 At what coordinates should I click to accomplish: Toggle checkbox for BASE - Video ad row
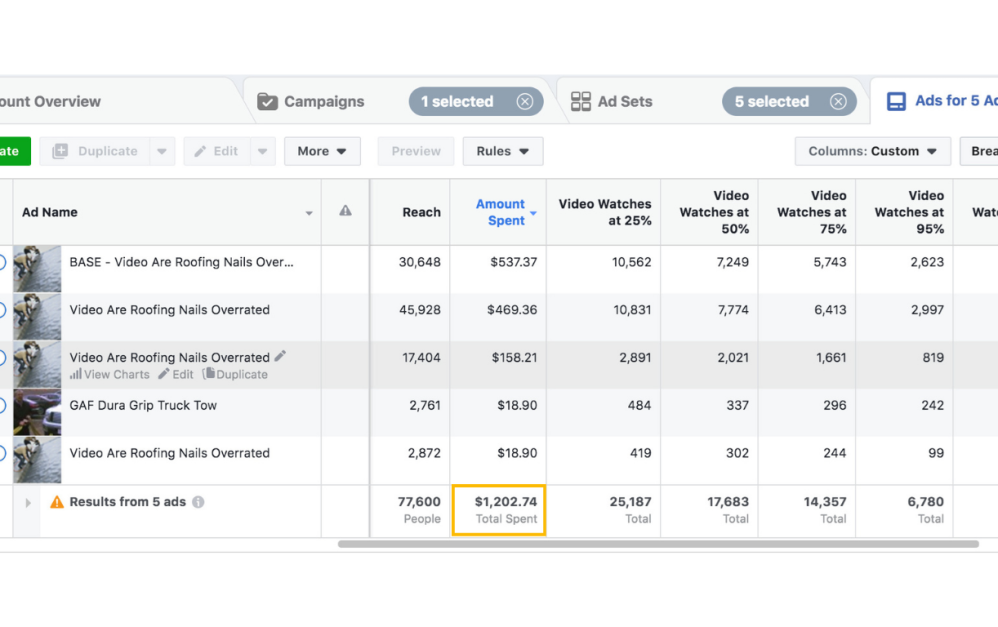(2, 262)
